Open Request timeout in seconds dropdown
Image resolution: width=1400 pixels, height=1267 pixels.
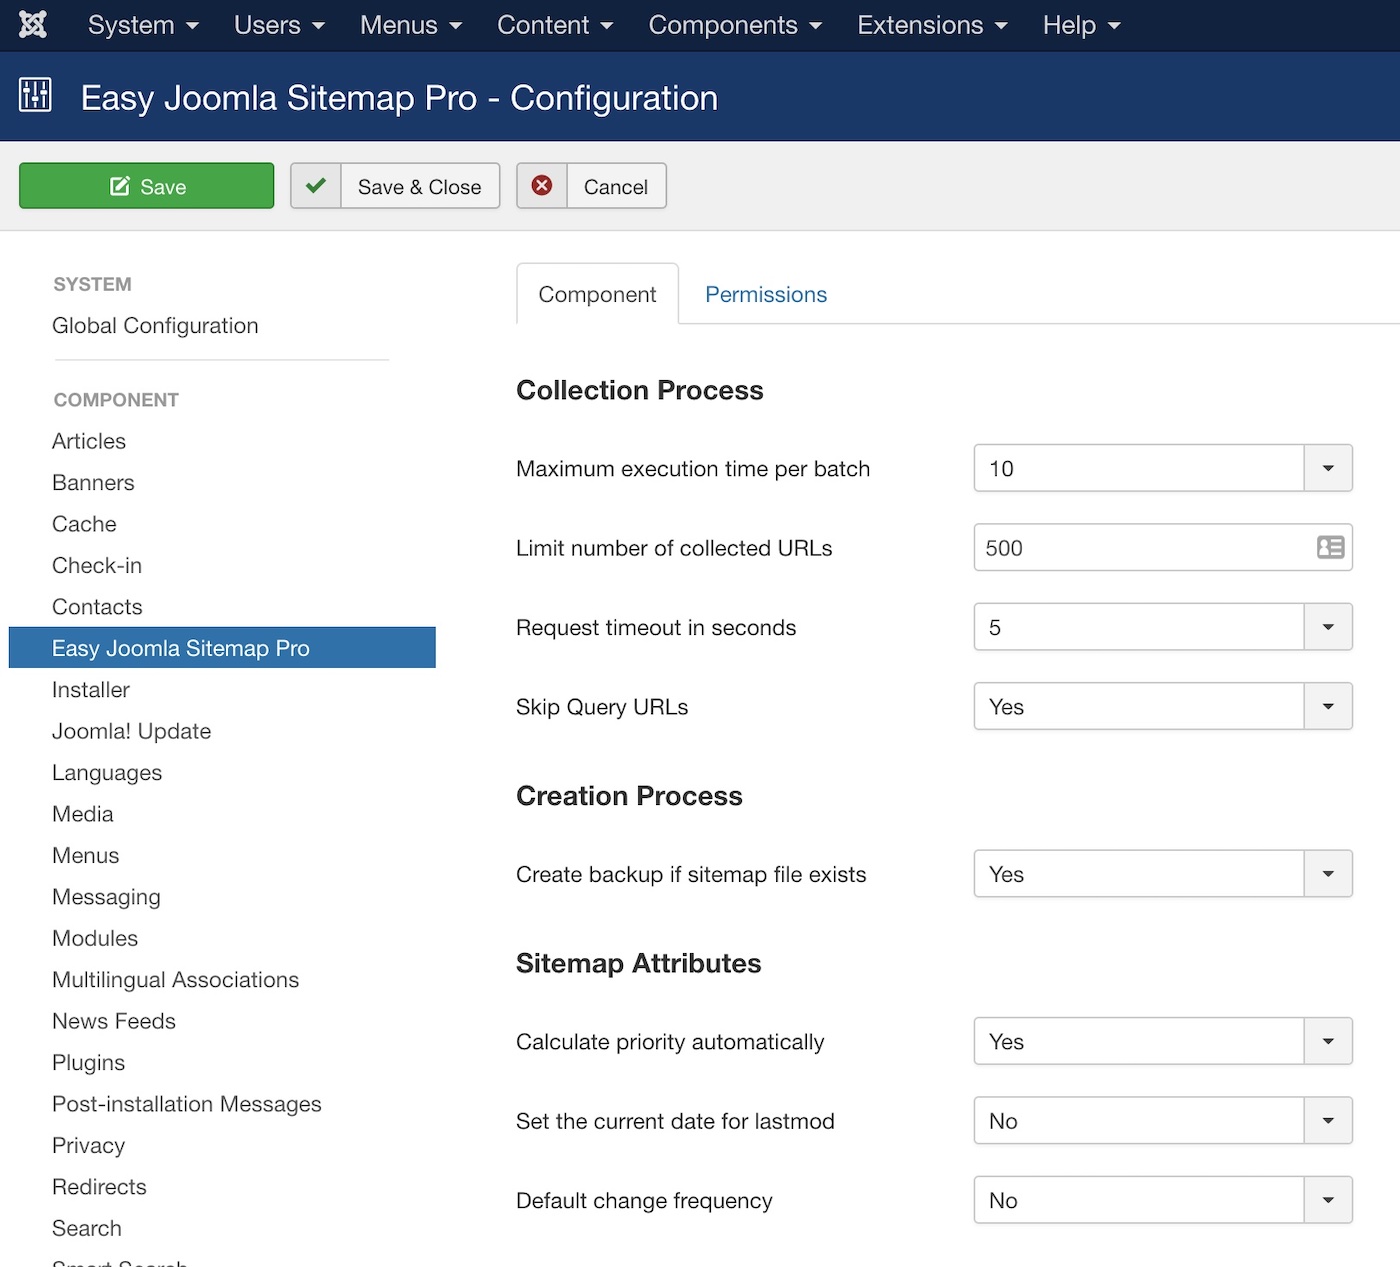click(1163, 627)
